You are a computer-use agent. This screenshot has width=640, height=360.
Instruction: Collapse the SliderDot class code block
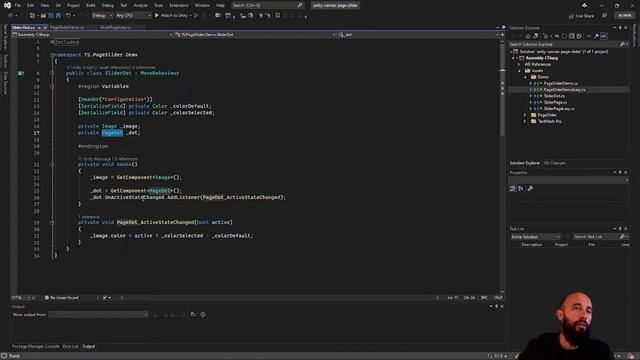point(52,73)
